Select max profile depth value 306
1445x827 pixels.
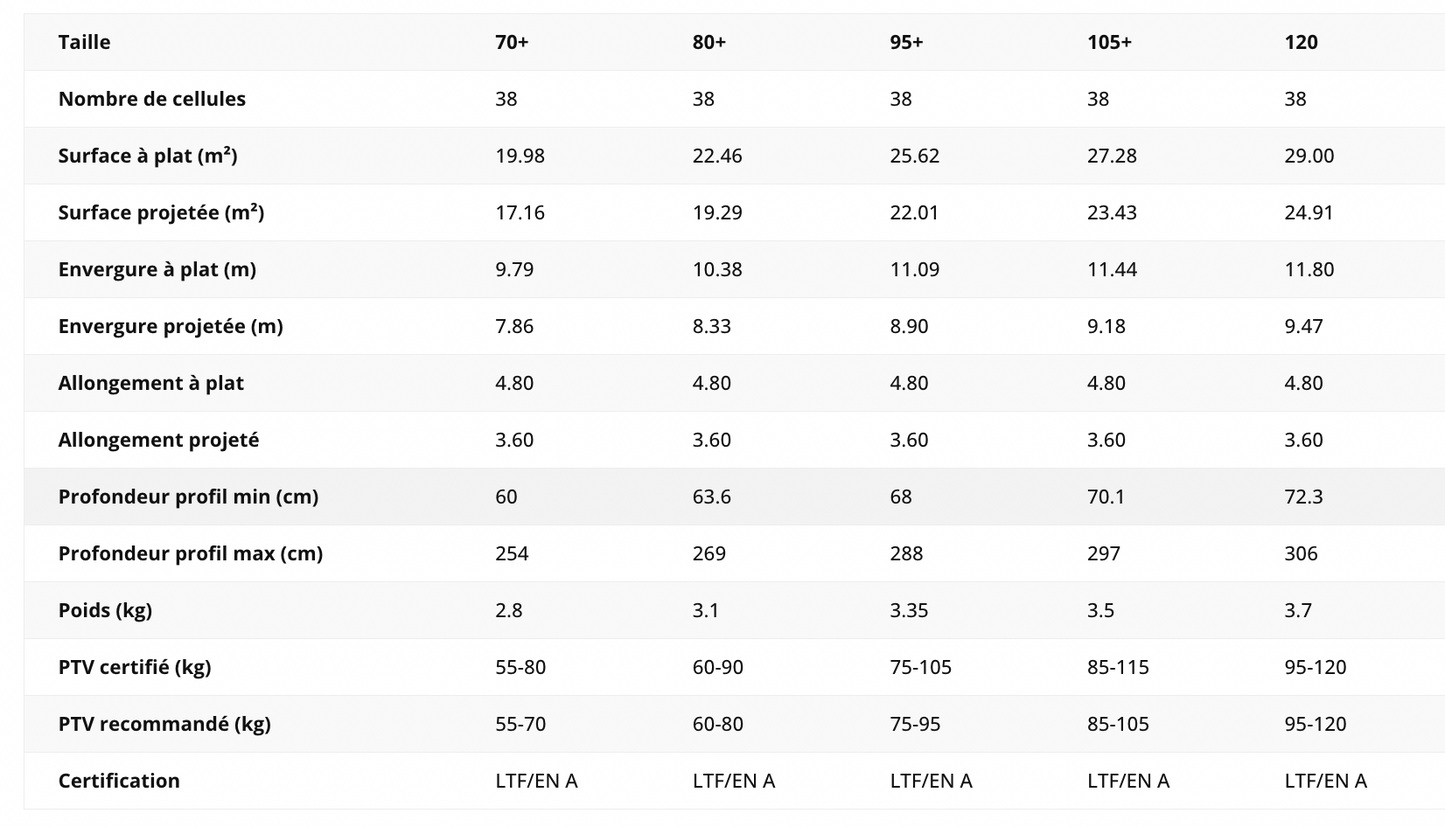click(1300, 554)
